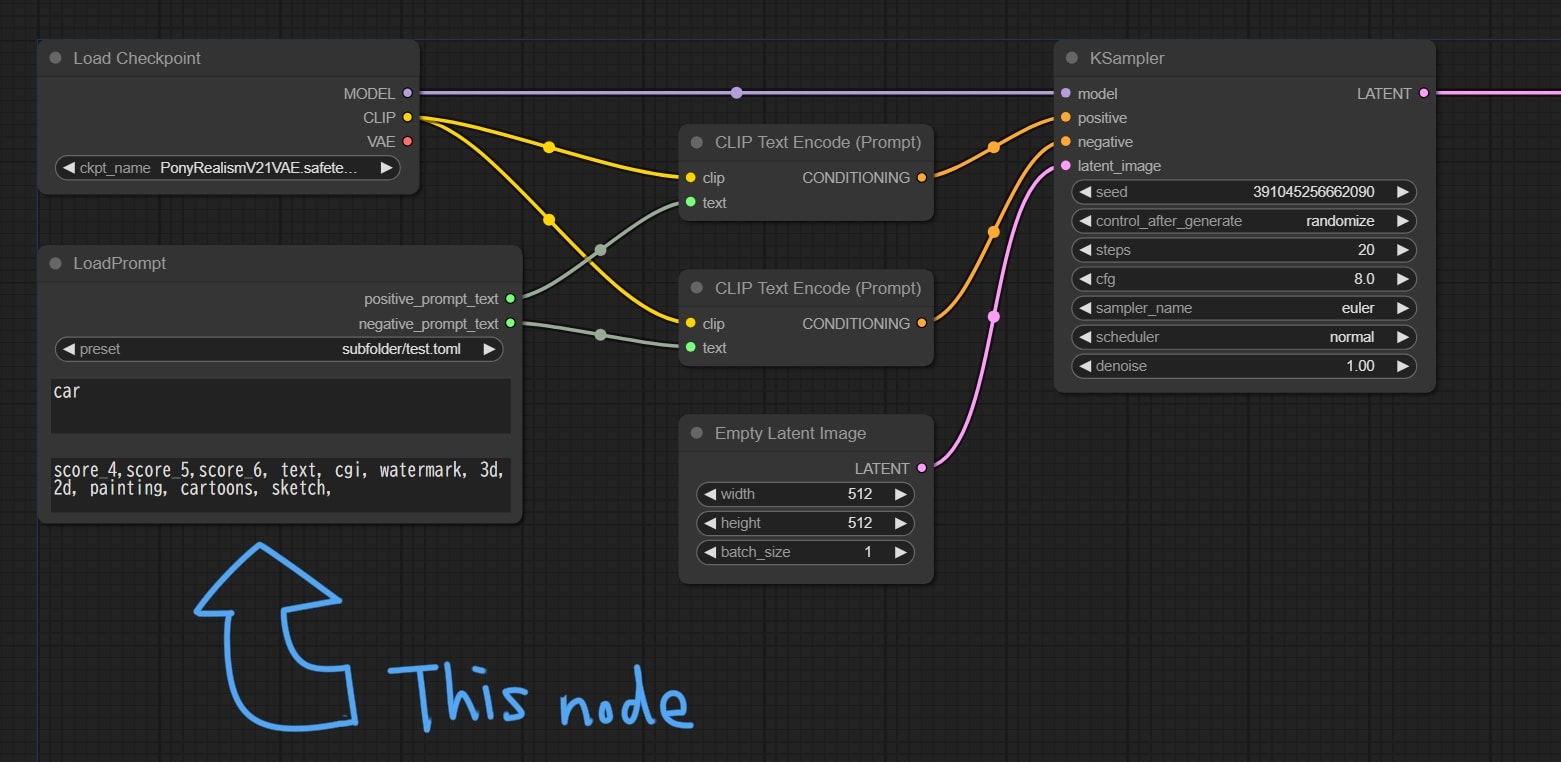Image resolution: width=1561 pixels, height=762 pixels.
Task: Click the denoise slider value 1.00
Action: [1244, 366]
